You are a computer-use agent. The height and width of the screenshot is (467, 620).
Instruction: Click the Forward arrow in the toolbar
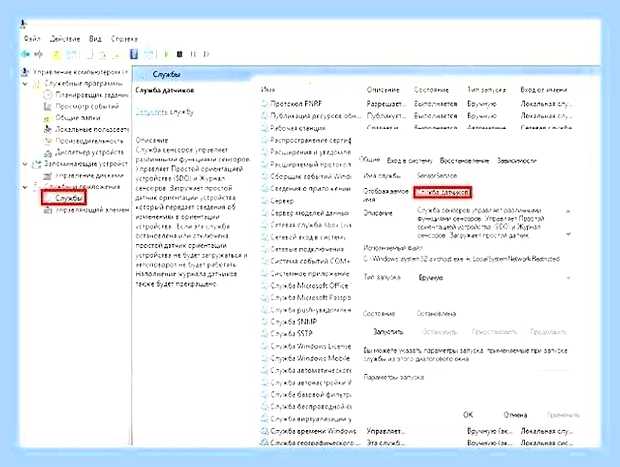(38, 54)
